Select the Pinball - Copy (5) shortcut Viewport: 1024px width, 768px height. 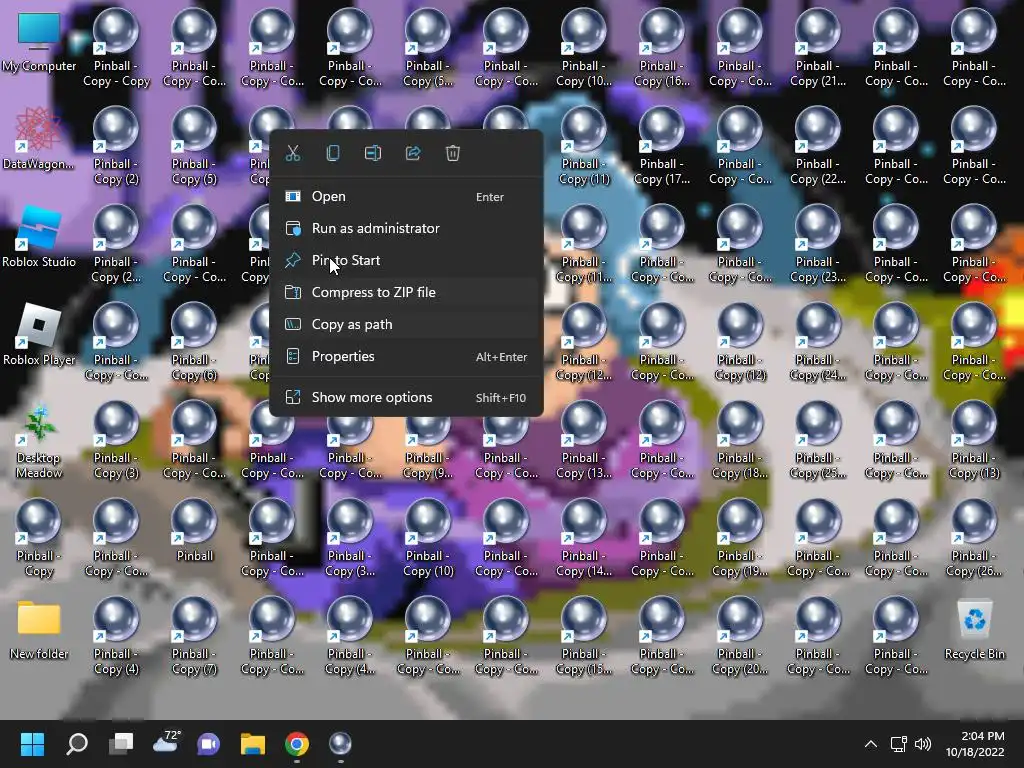coord(194,147)
